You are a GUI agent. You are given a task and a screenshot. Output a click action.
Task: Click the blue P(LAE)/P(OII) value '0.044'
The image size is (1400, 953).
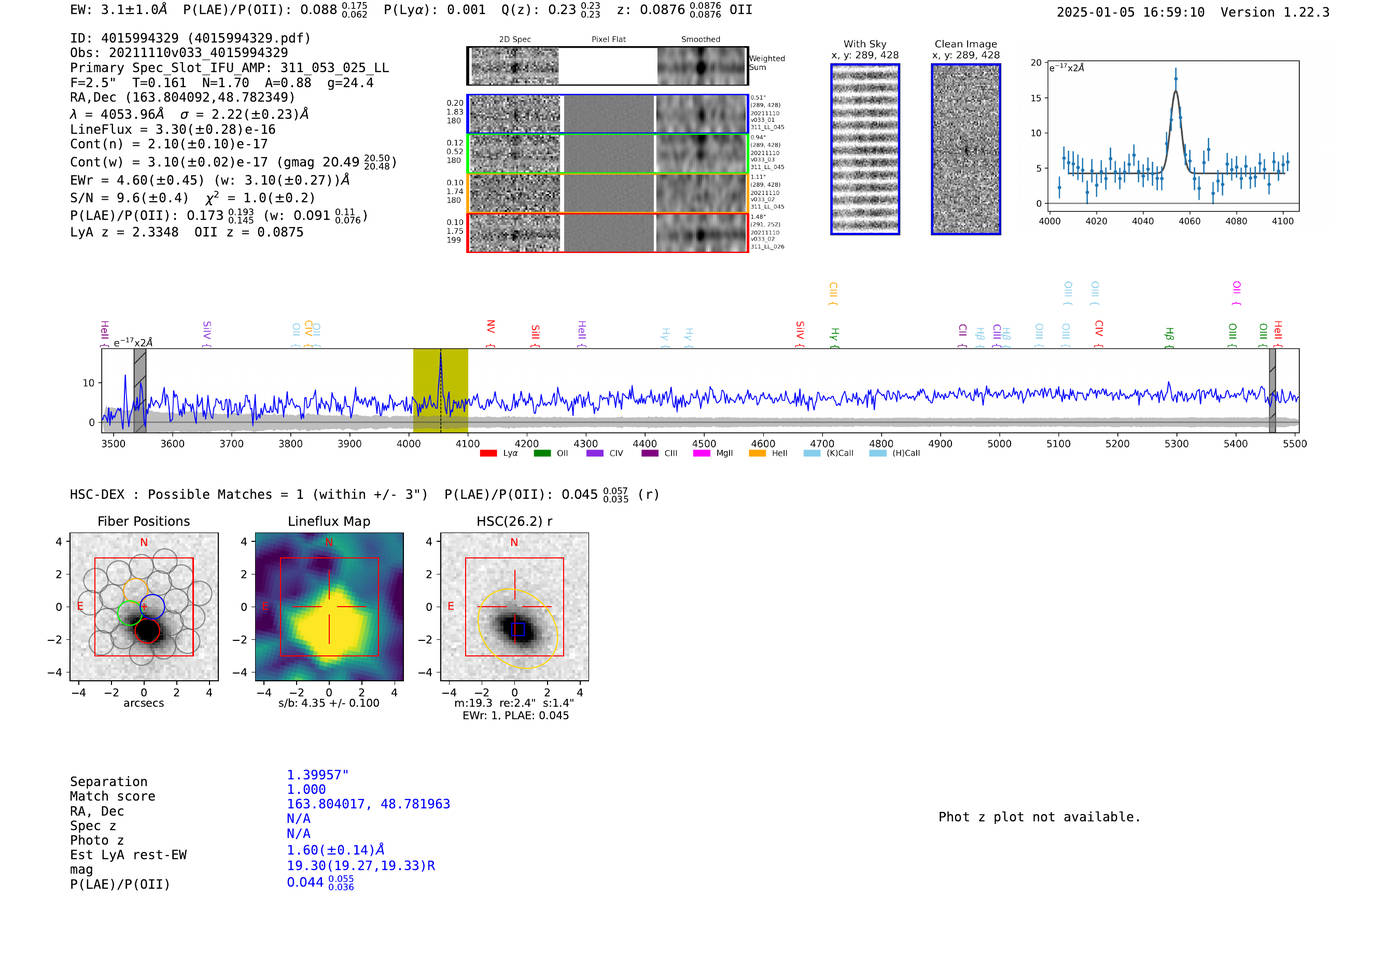tap(320, 882)
